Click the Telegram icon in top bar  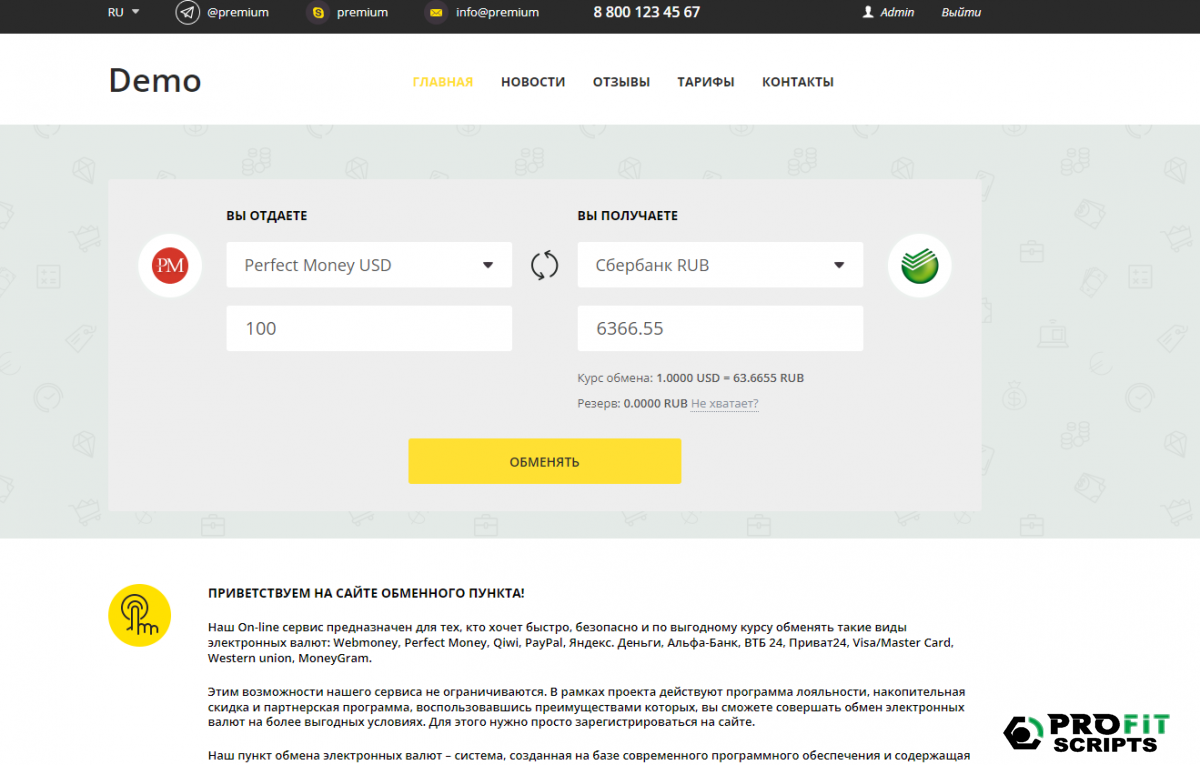click(187, 13)
